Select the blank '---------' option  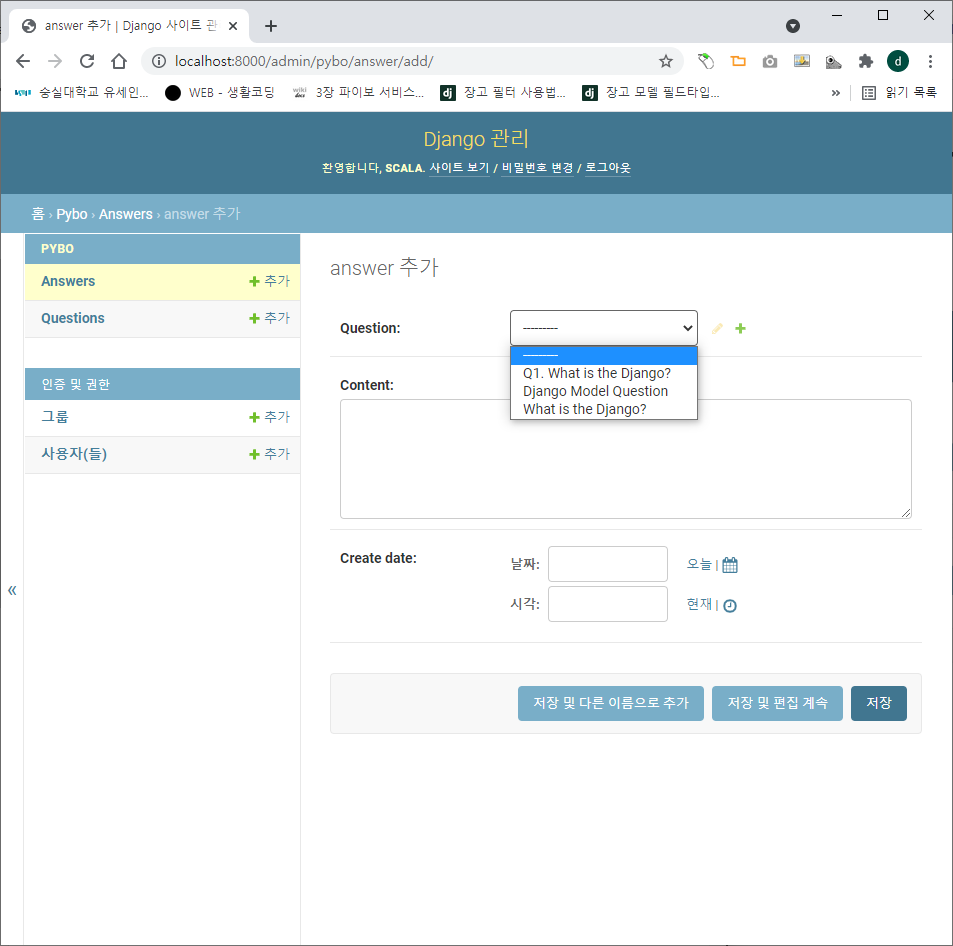click(604, 356)
